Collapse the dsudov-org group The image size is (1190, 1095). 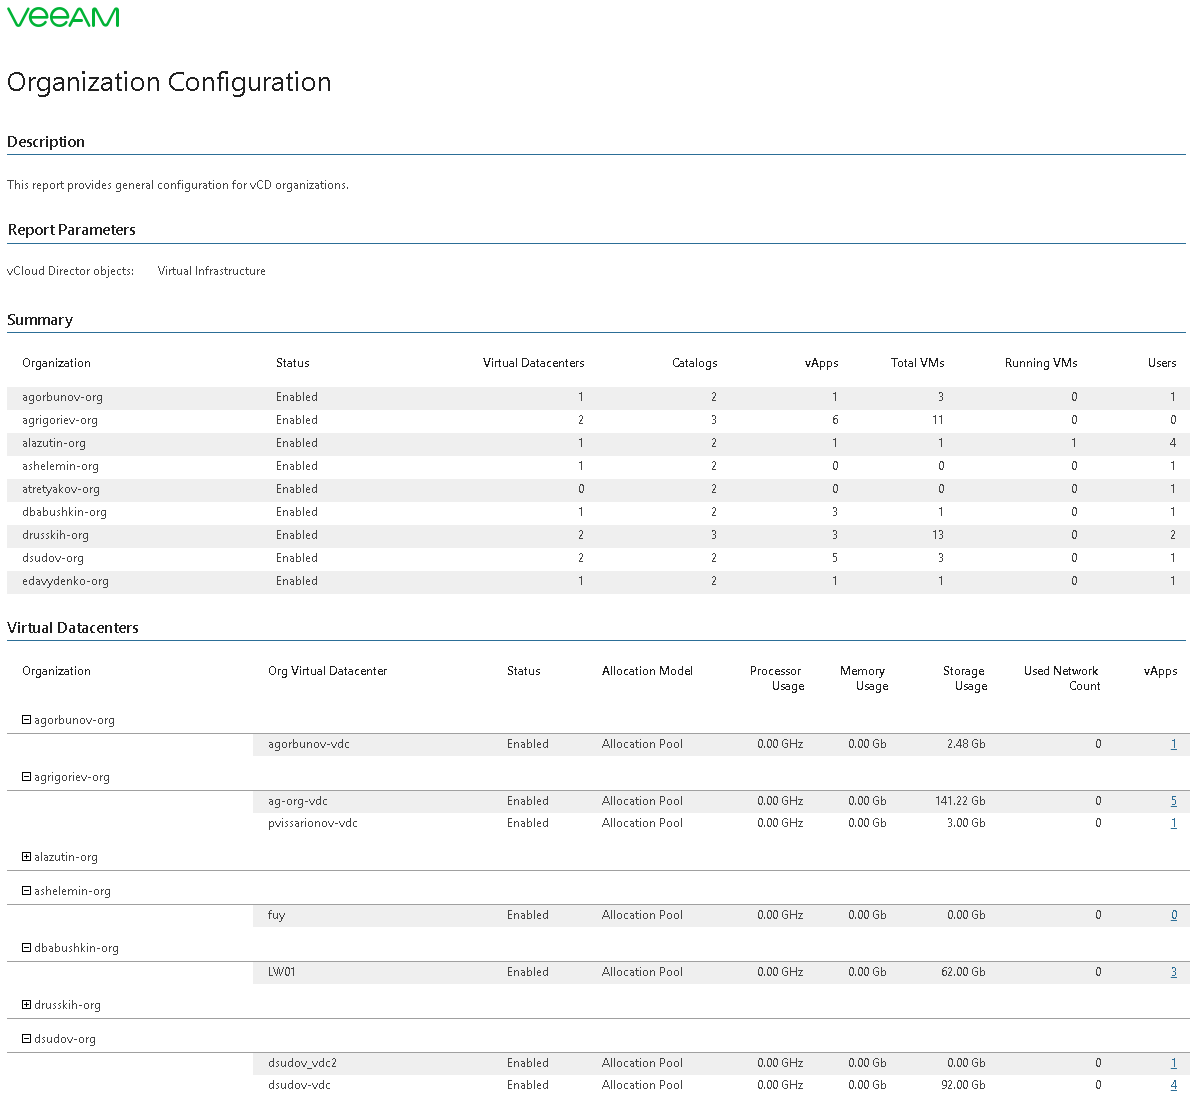click(x=27, y=1038)
